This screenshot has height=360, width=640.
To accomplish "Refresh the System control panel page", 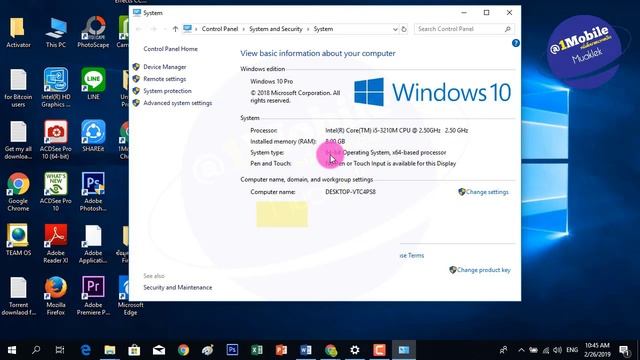I will point(404,29).
